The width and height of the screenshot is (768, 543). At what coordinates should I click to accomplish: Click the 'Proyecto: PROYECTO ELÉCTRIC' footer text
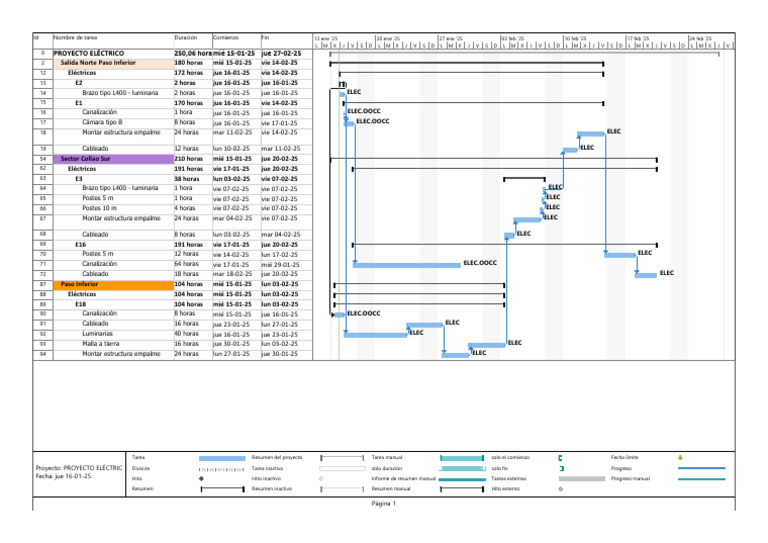point(79,468)
